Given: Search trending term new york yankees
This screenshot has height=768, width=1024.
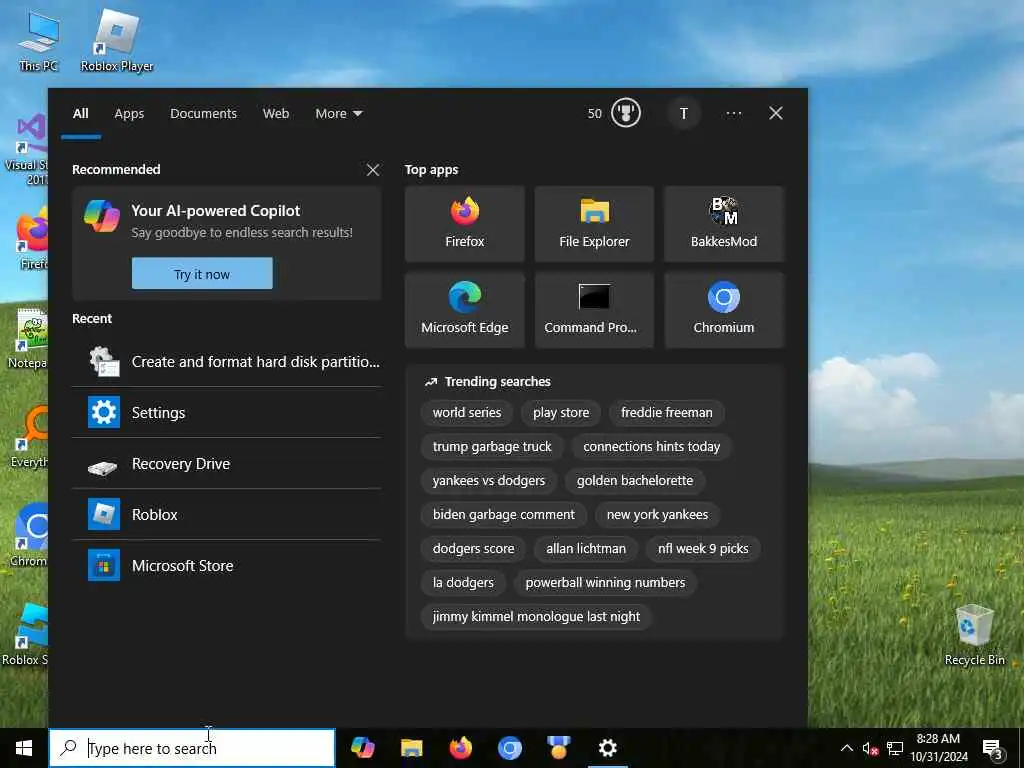Looking at the screenshot, I should coord(657,515).
